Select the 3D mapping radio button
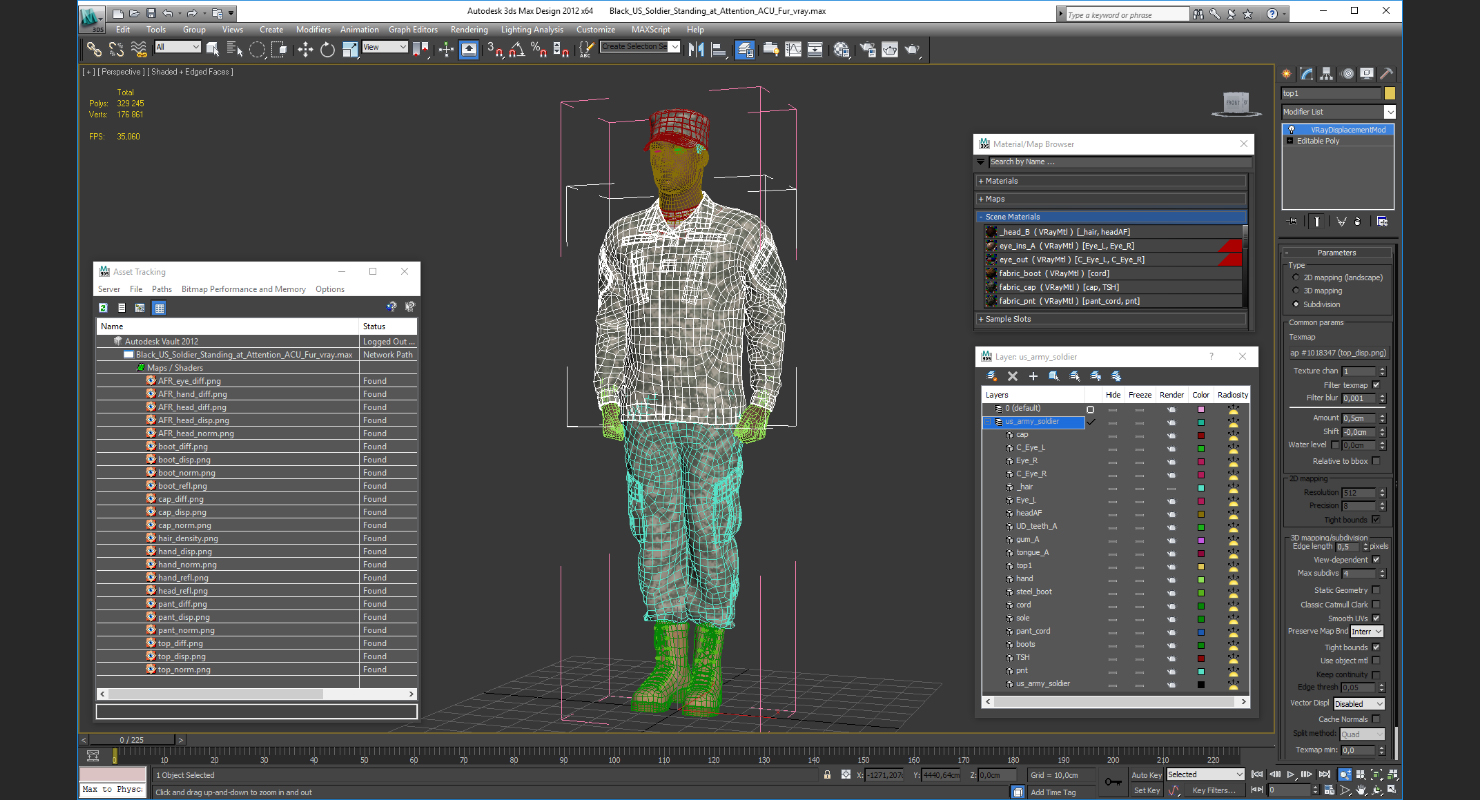 (x=1297, y=291)
